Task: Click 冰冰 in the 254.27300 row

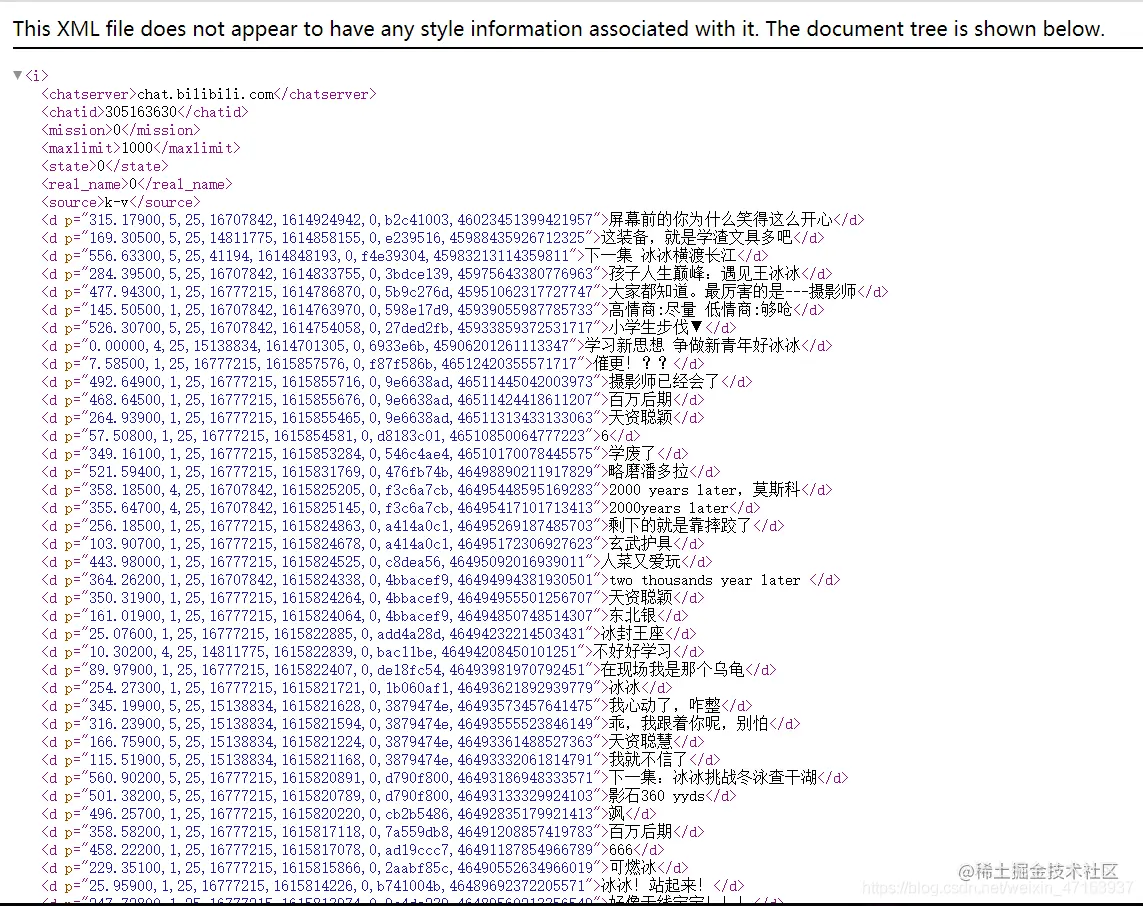Action: (625, 688)
